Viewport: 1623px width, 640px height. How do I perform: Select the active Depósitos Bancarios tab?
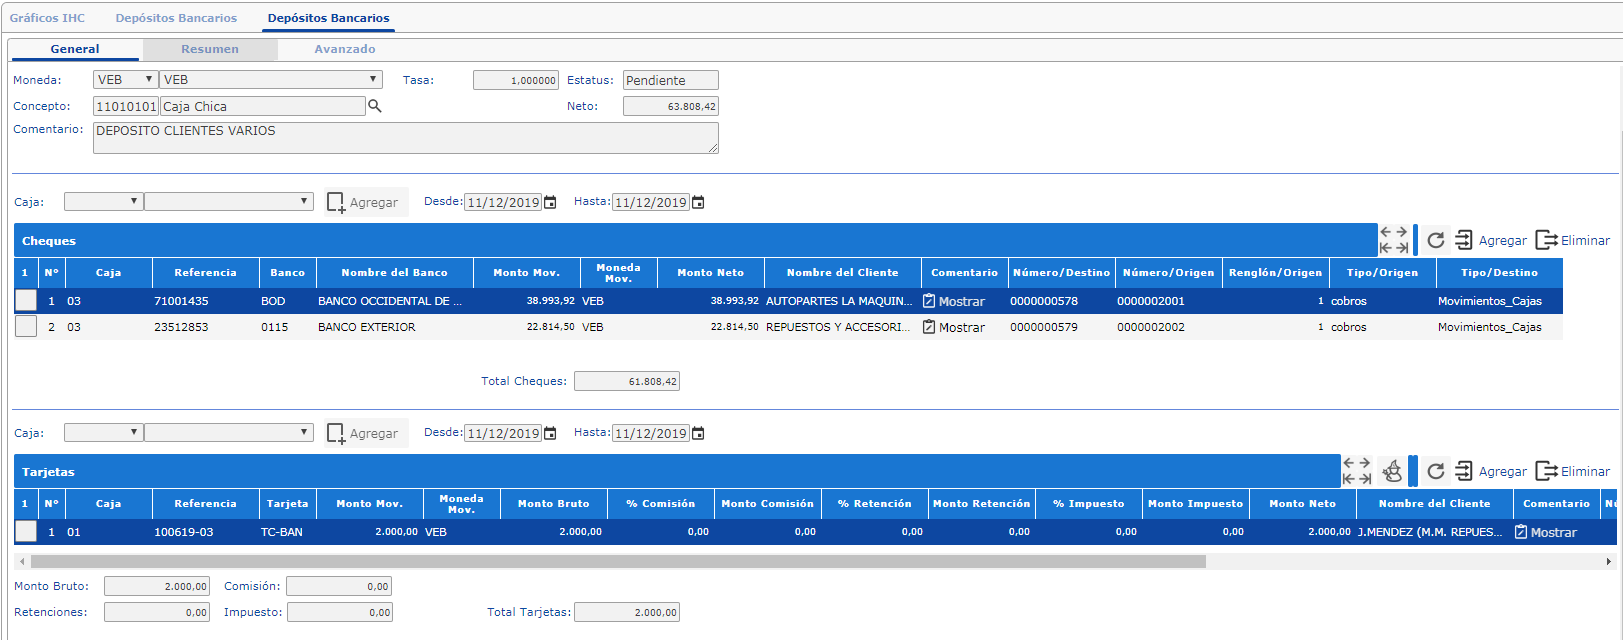coord(329,18)
